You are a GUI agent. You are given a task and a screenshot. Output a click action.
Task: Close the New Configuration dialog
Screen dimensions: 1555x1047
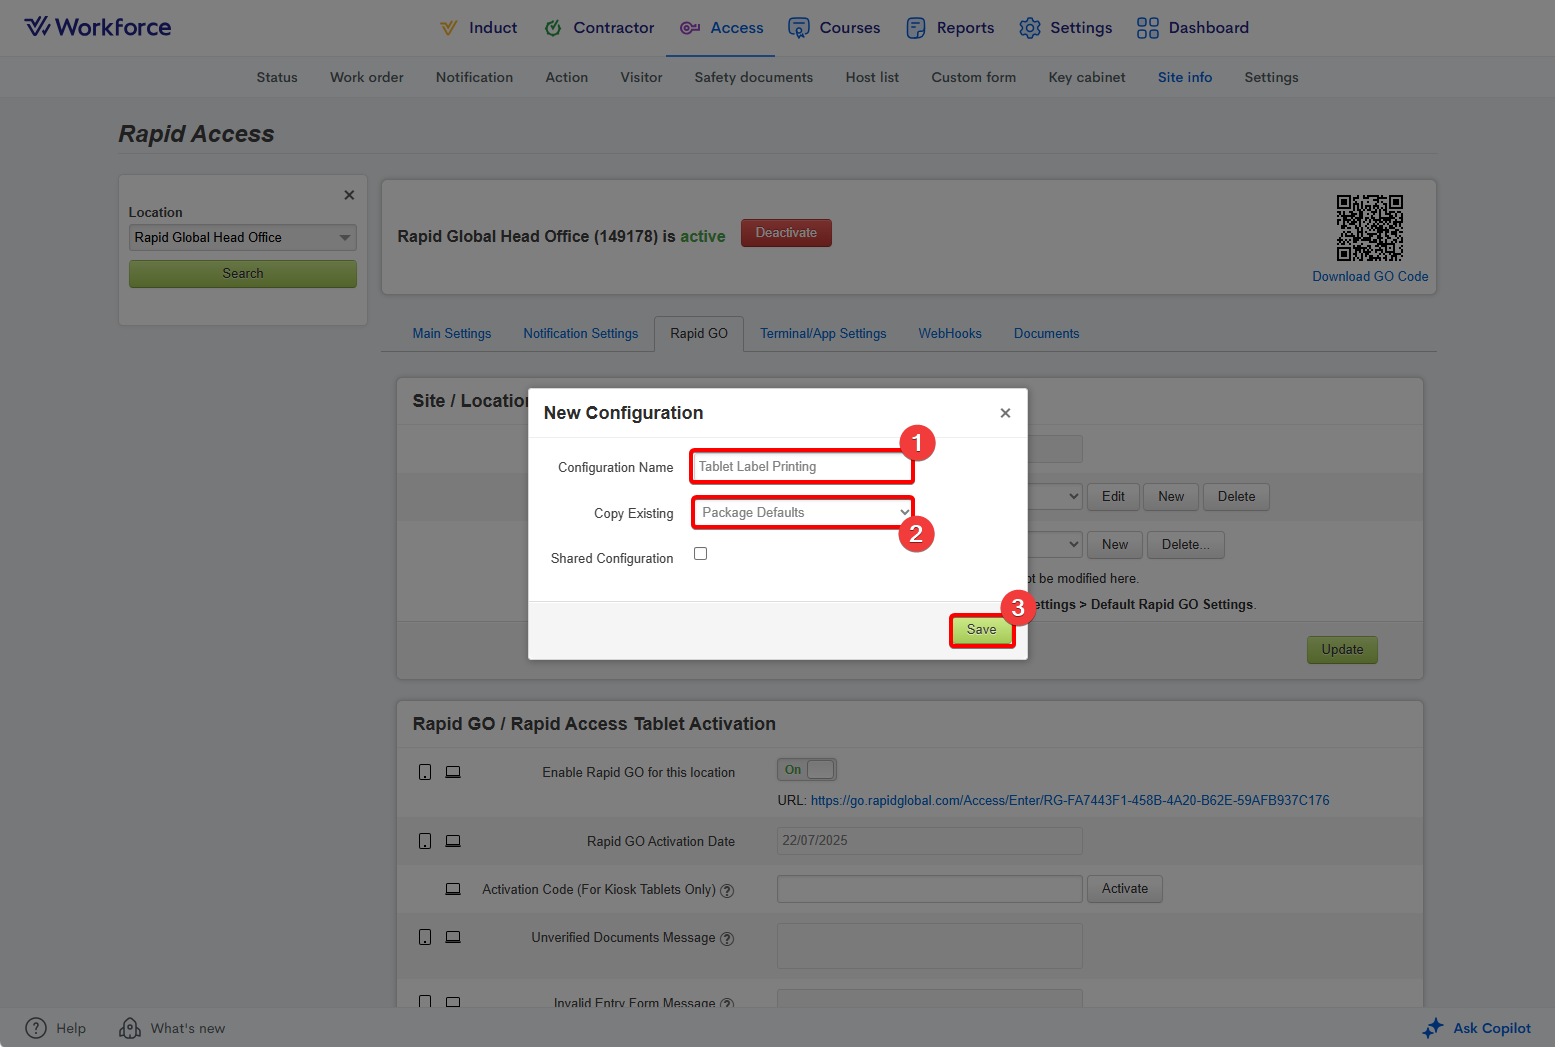point(1005,413)
